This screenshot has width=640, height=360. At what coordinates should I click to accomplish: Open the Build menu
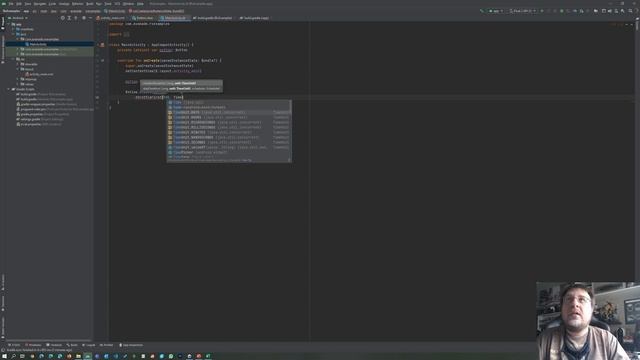[x=89, y=4]
